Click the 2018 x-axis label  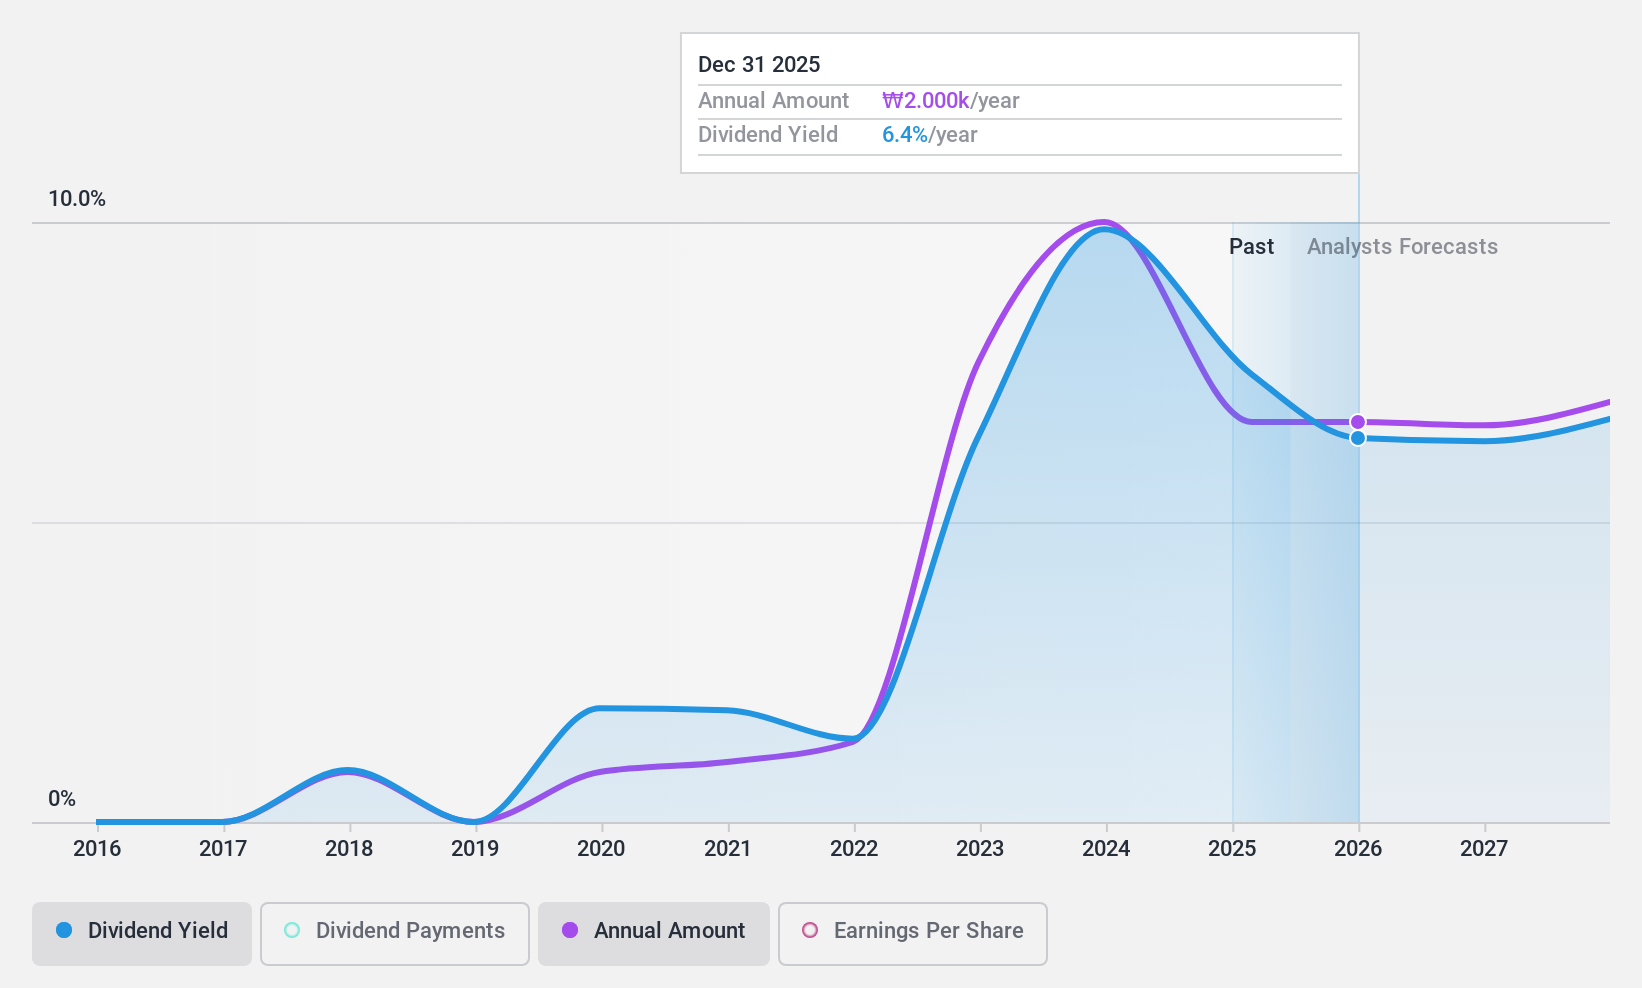[349, 849]
